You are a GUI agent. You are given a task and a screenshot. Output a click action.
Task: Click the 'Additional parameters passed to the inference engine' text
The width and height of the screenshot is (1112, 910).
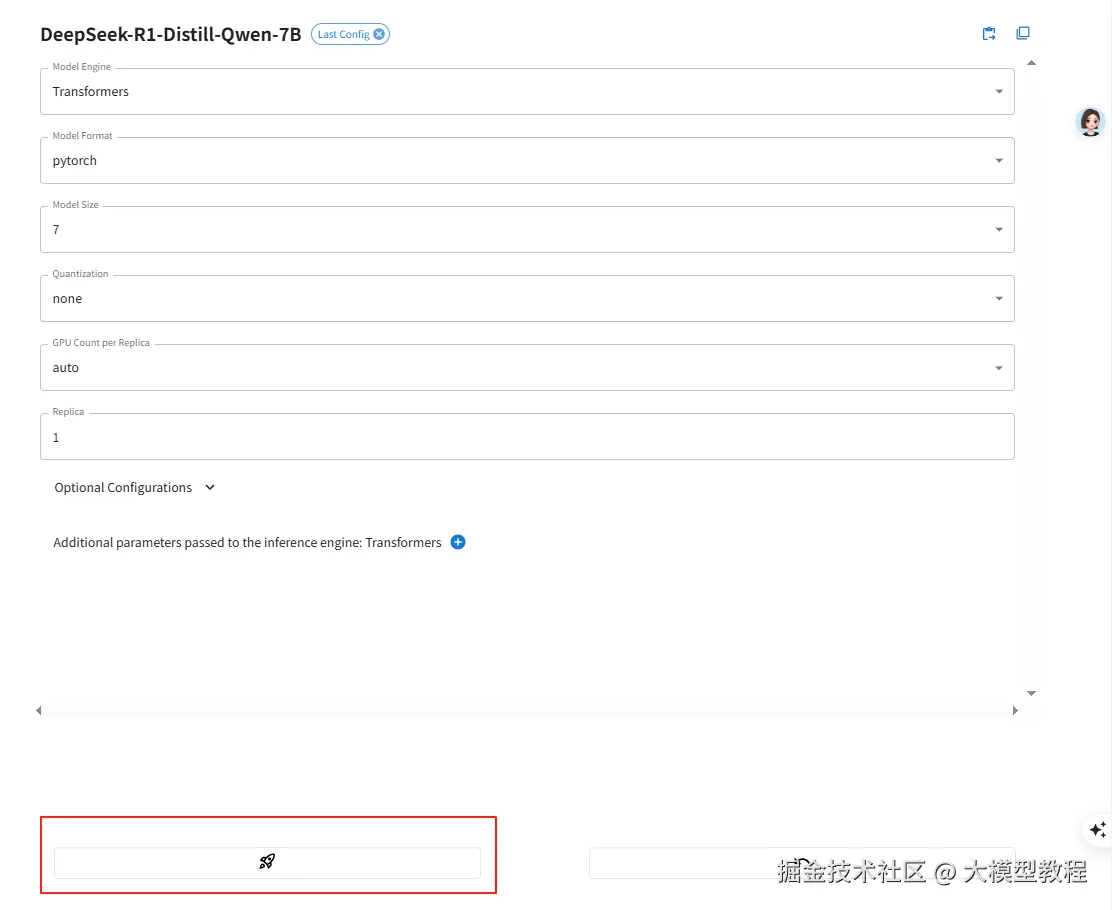[x=248, y=543]
